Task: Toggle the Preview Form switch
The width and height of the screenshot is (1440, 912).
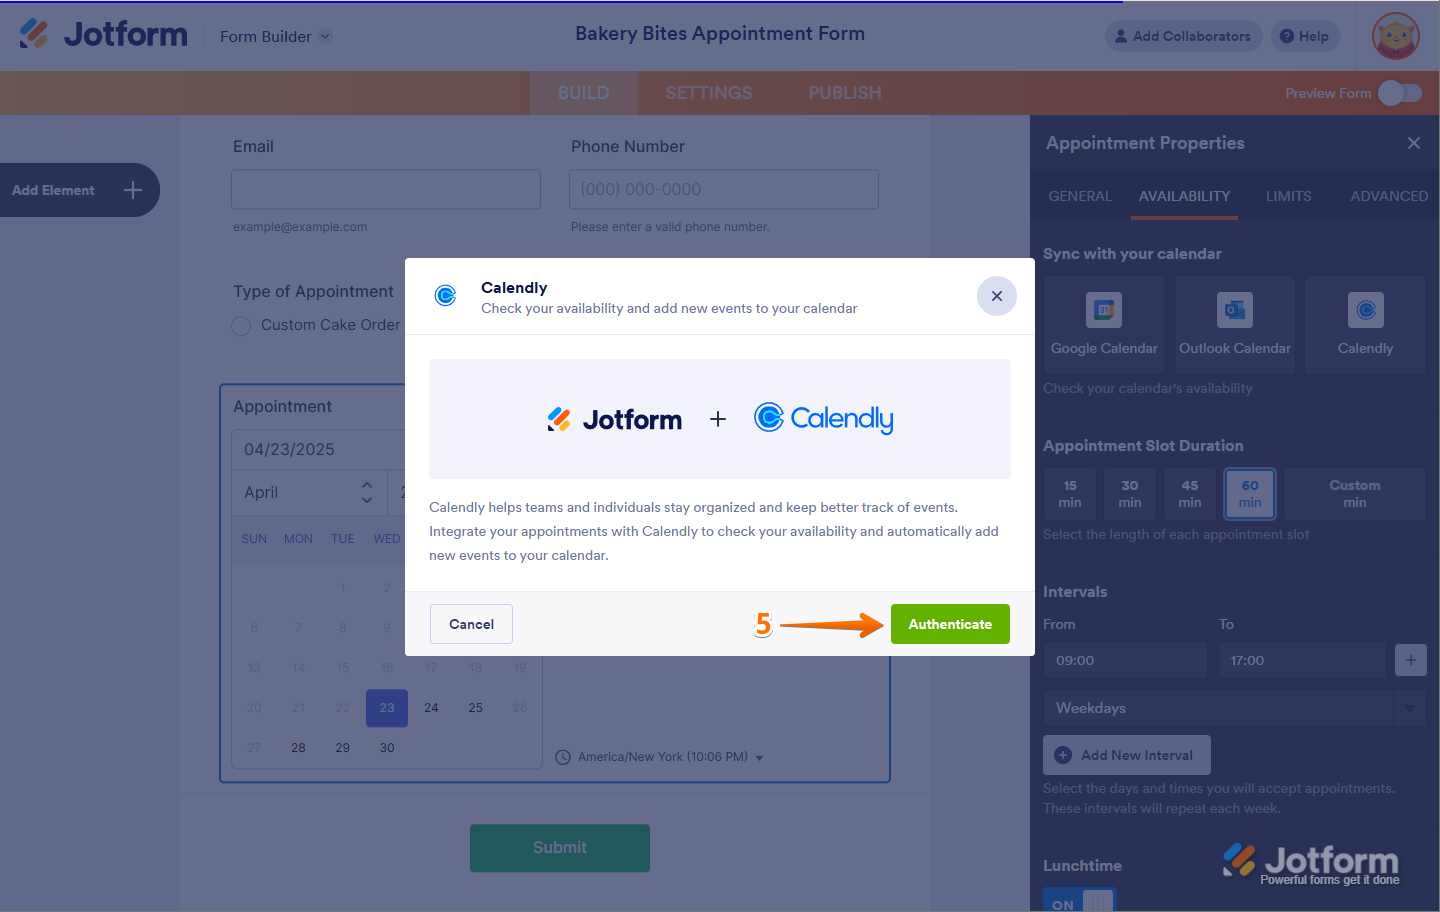Action: 1399,93
